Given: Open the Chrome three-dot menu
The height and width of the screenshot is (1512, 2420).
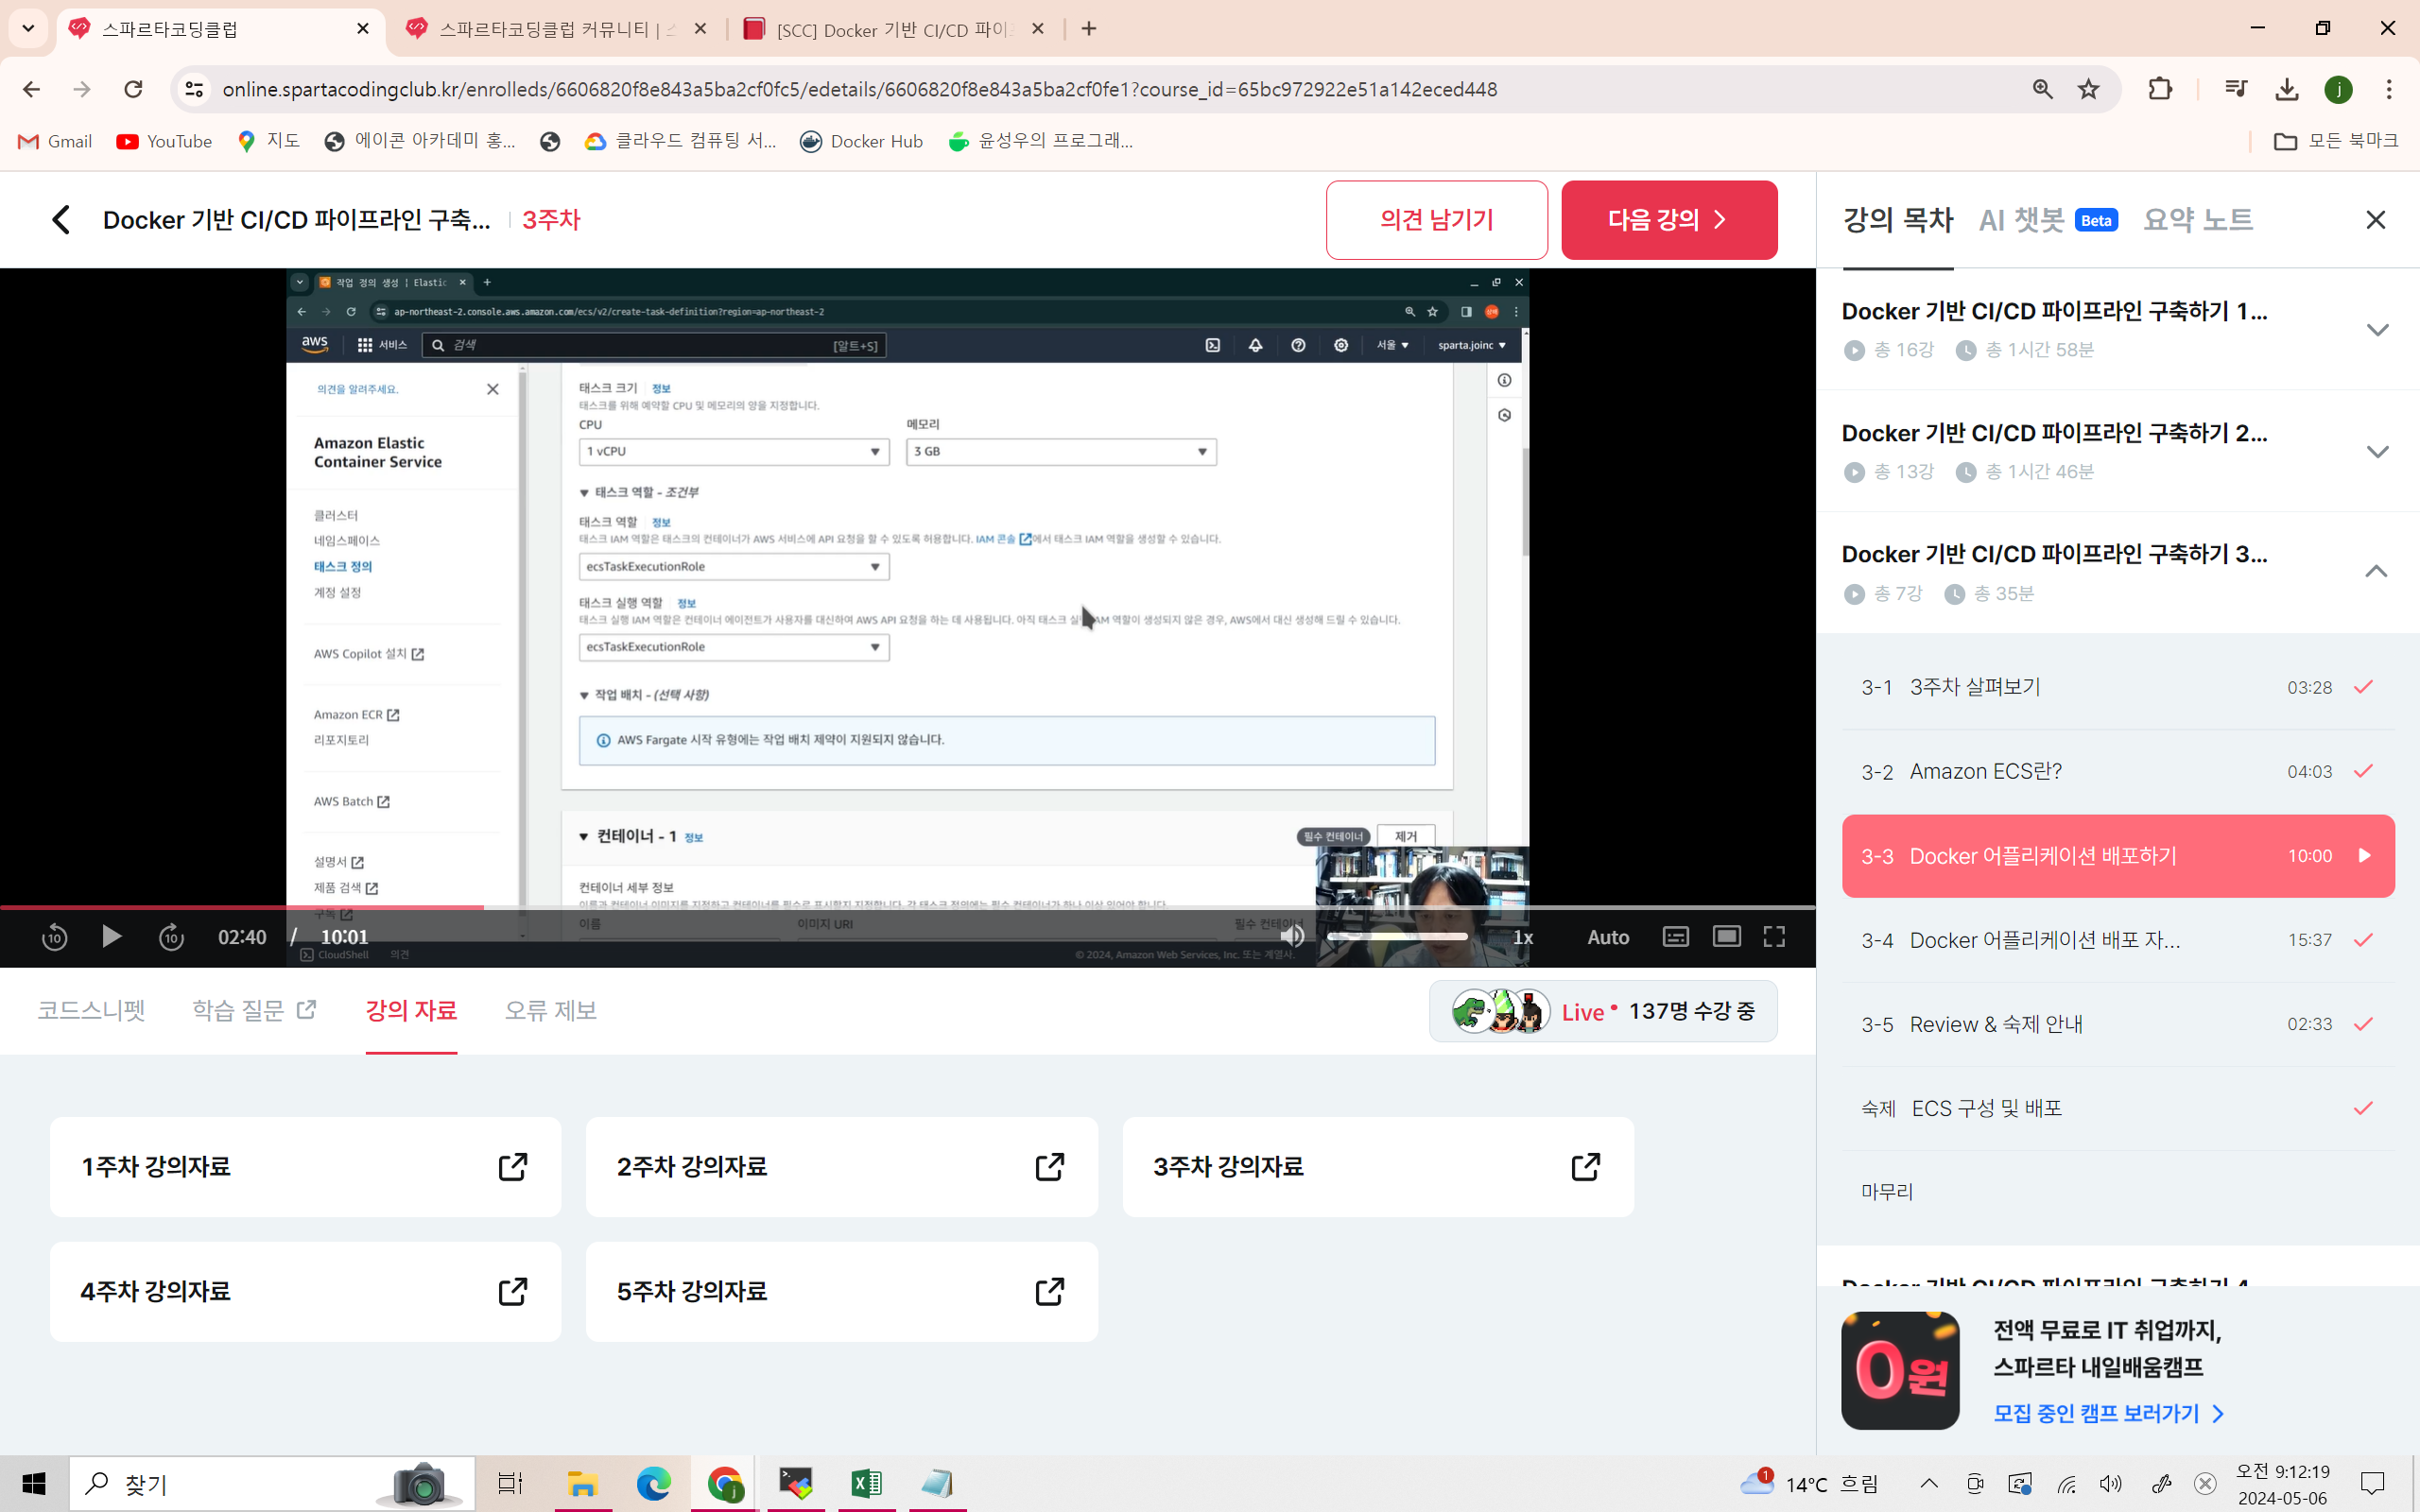Looking at the screenshot, I should [2389, 89].
